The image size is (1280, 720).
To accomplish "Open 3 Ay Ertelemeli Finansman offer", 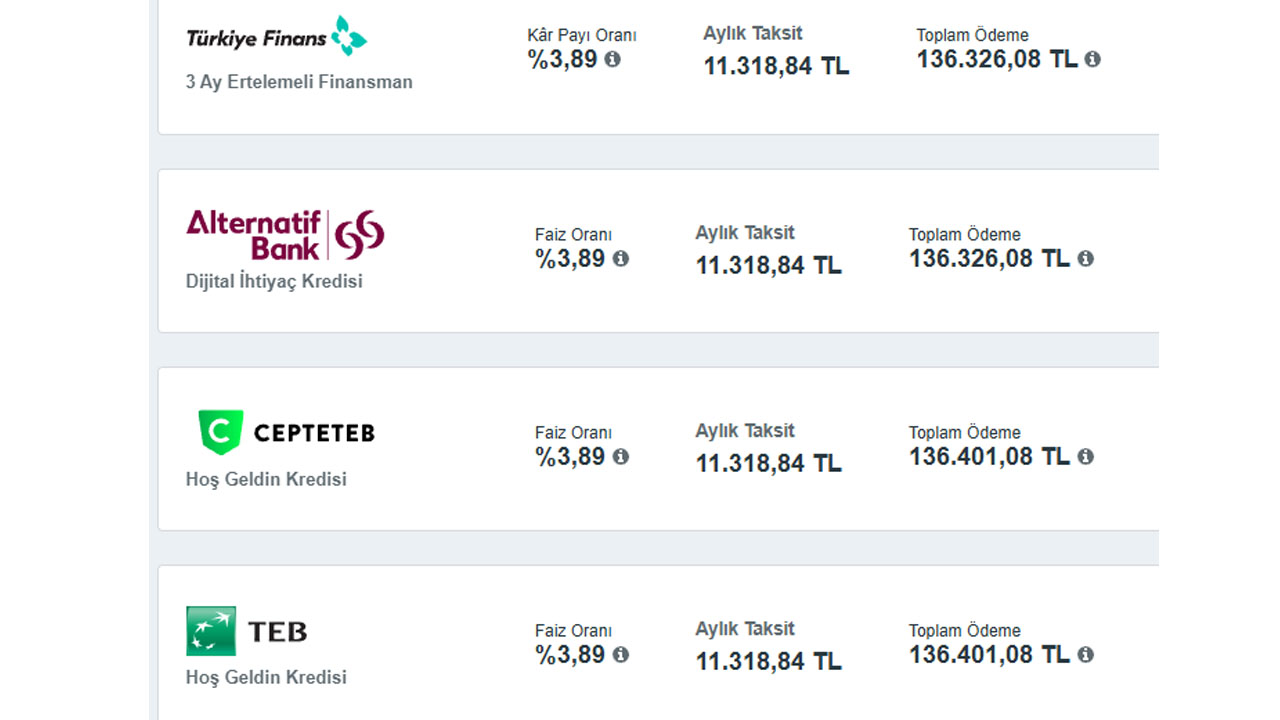I will 299,82.
